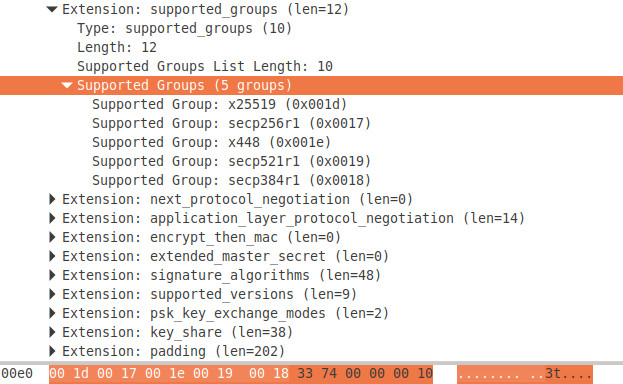The height and width of the screenshot is (384, 623).
Task: Expand the encrypt_then_mac extension arrow
Action: pos(52,237)
